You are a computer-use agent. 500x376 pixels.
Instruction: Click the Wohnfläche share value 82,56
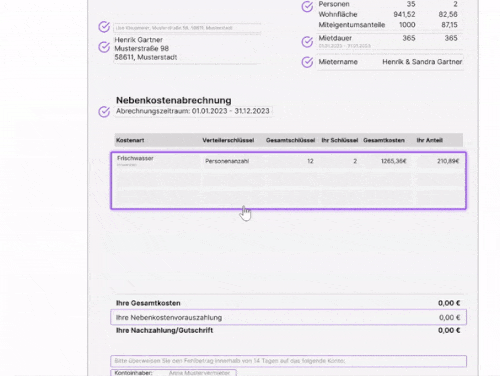point(448,14)
